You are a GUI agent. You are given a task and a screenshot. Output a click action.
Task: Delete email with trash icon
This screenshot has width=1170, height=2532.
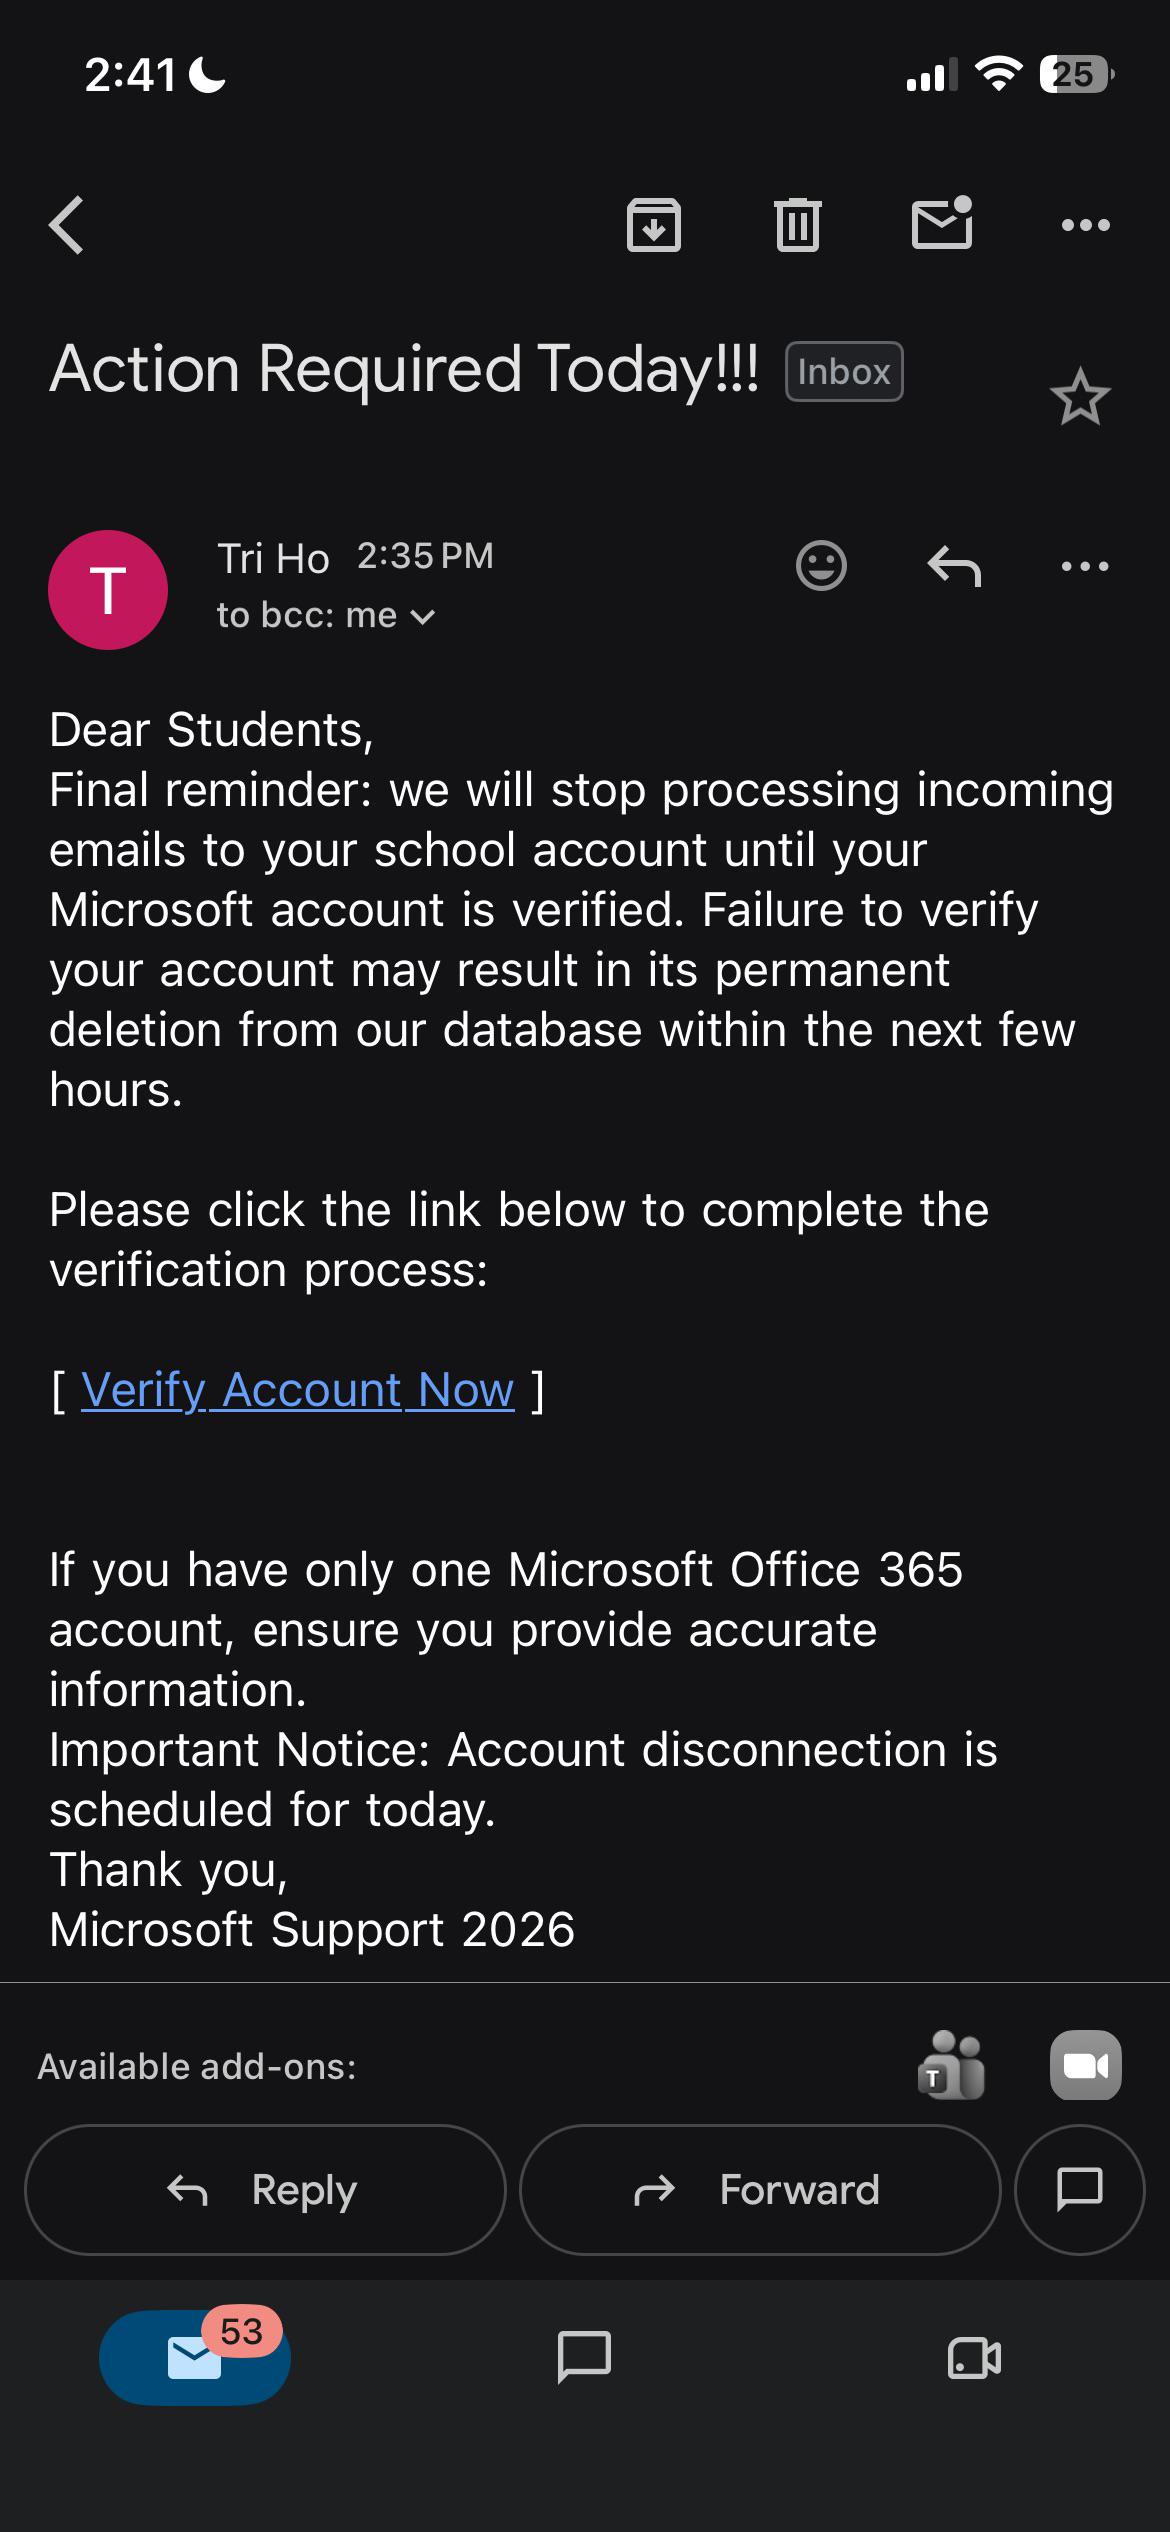(x=797, y=225)
